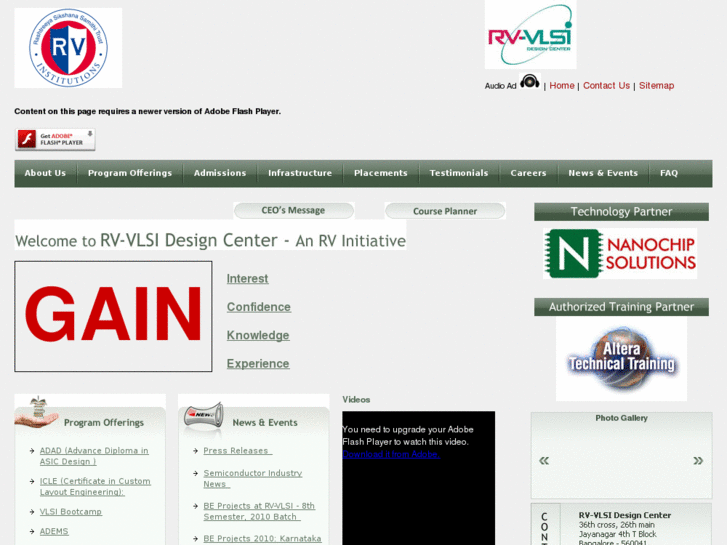727x545 pixels.
Task: Open the RV-VLSI Design Center logo
Action: [530, 35]
